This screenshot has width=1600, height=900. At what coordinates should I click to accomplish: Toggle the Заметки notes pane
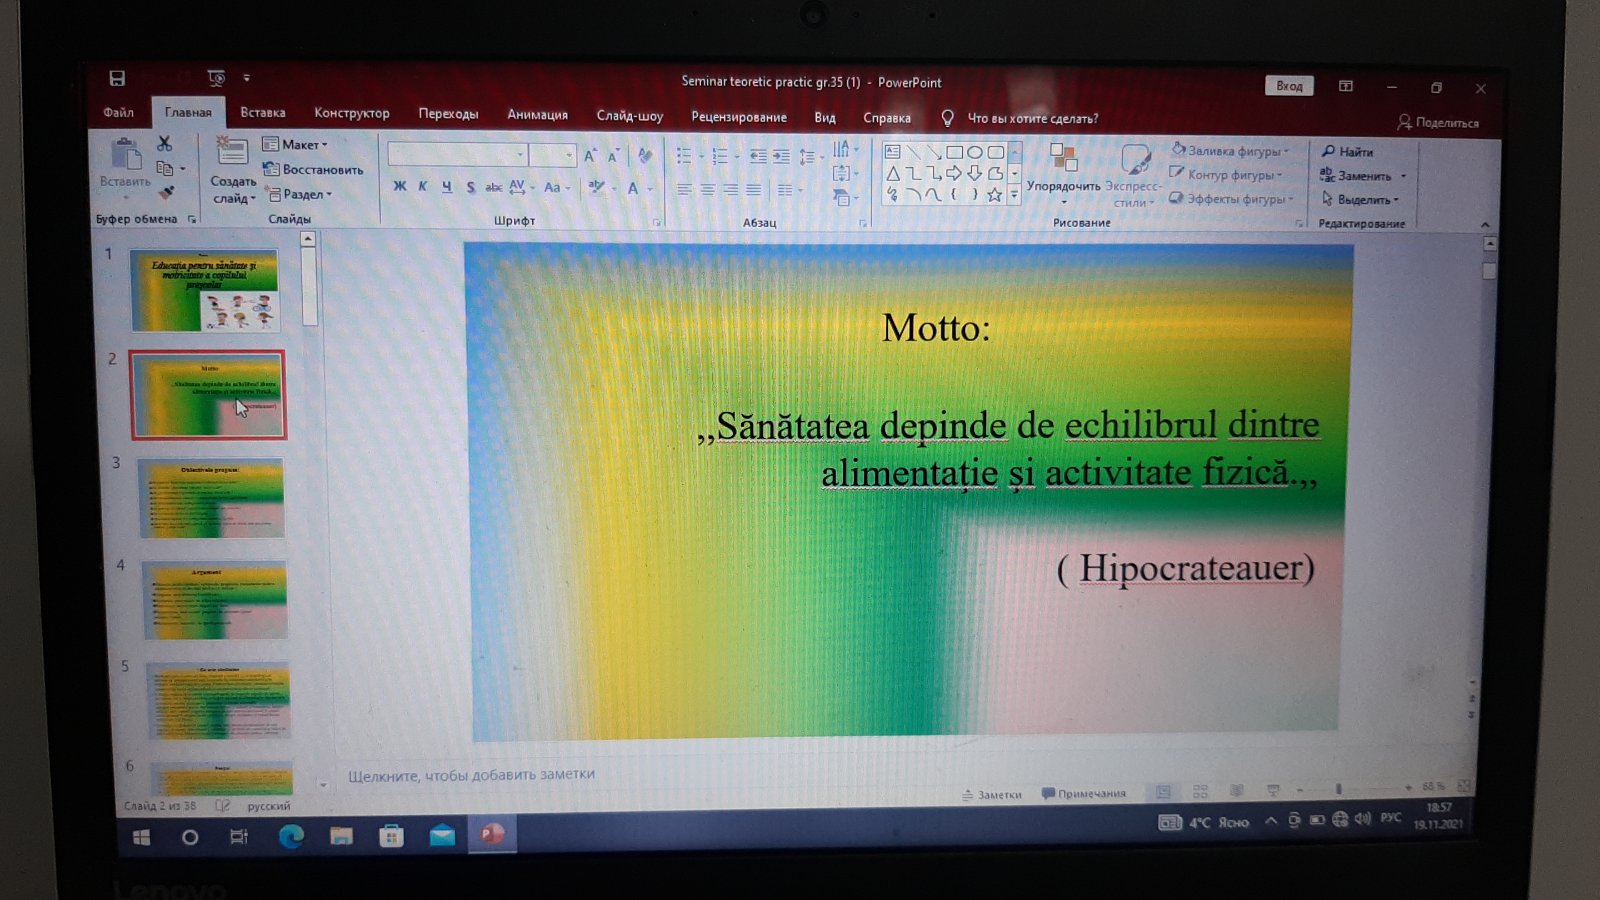(992, 795)
